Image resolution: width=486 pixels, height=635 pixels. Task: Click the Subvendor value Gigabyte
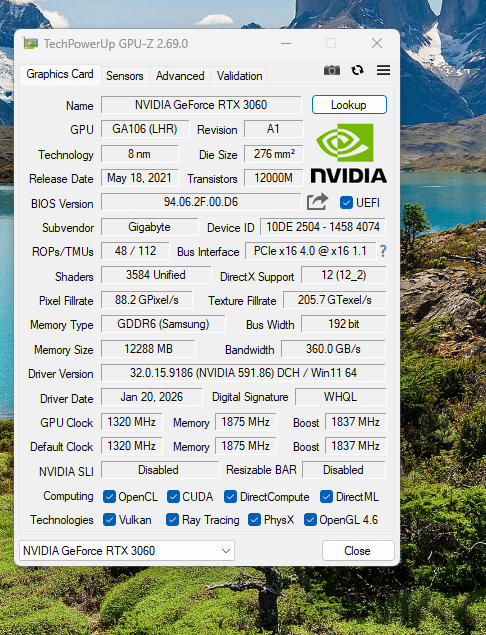(x=149, y=227)
